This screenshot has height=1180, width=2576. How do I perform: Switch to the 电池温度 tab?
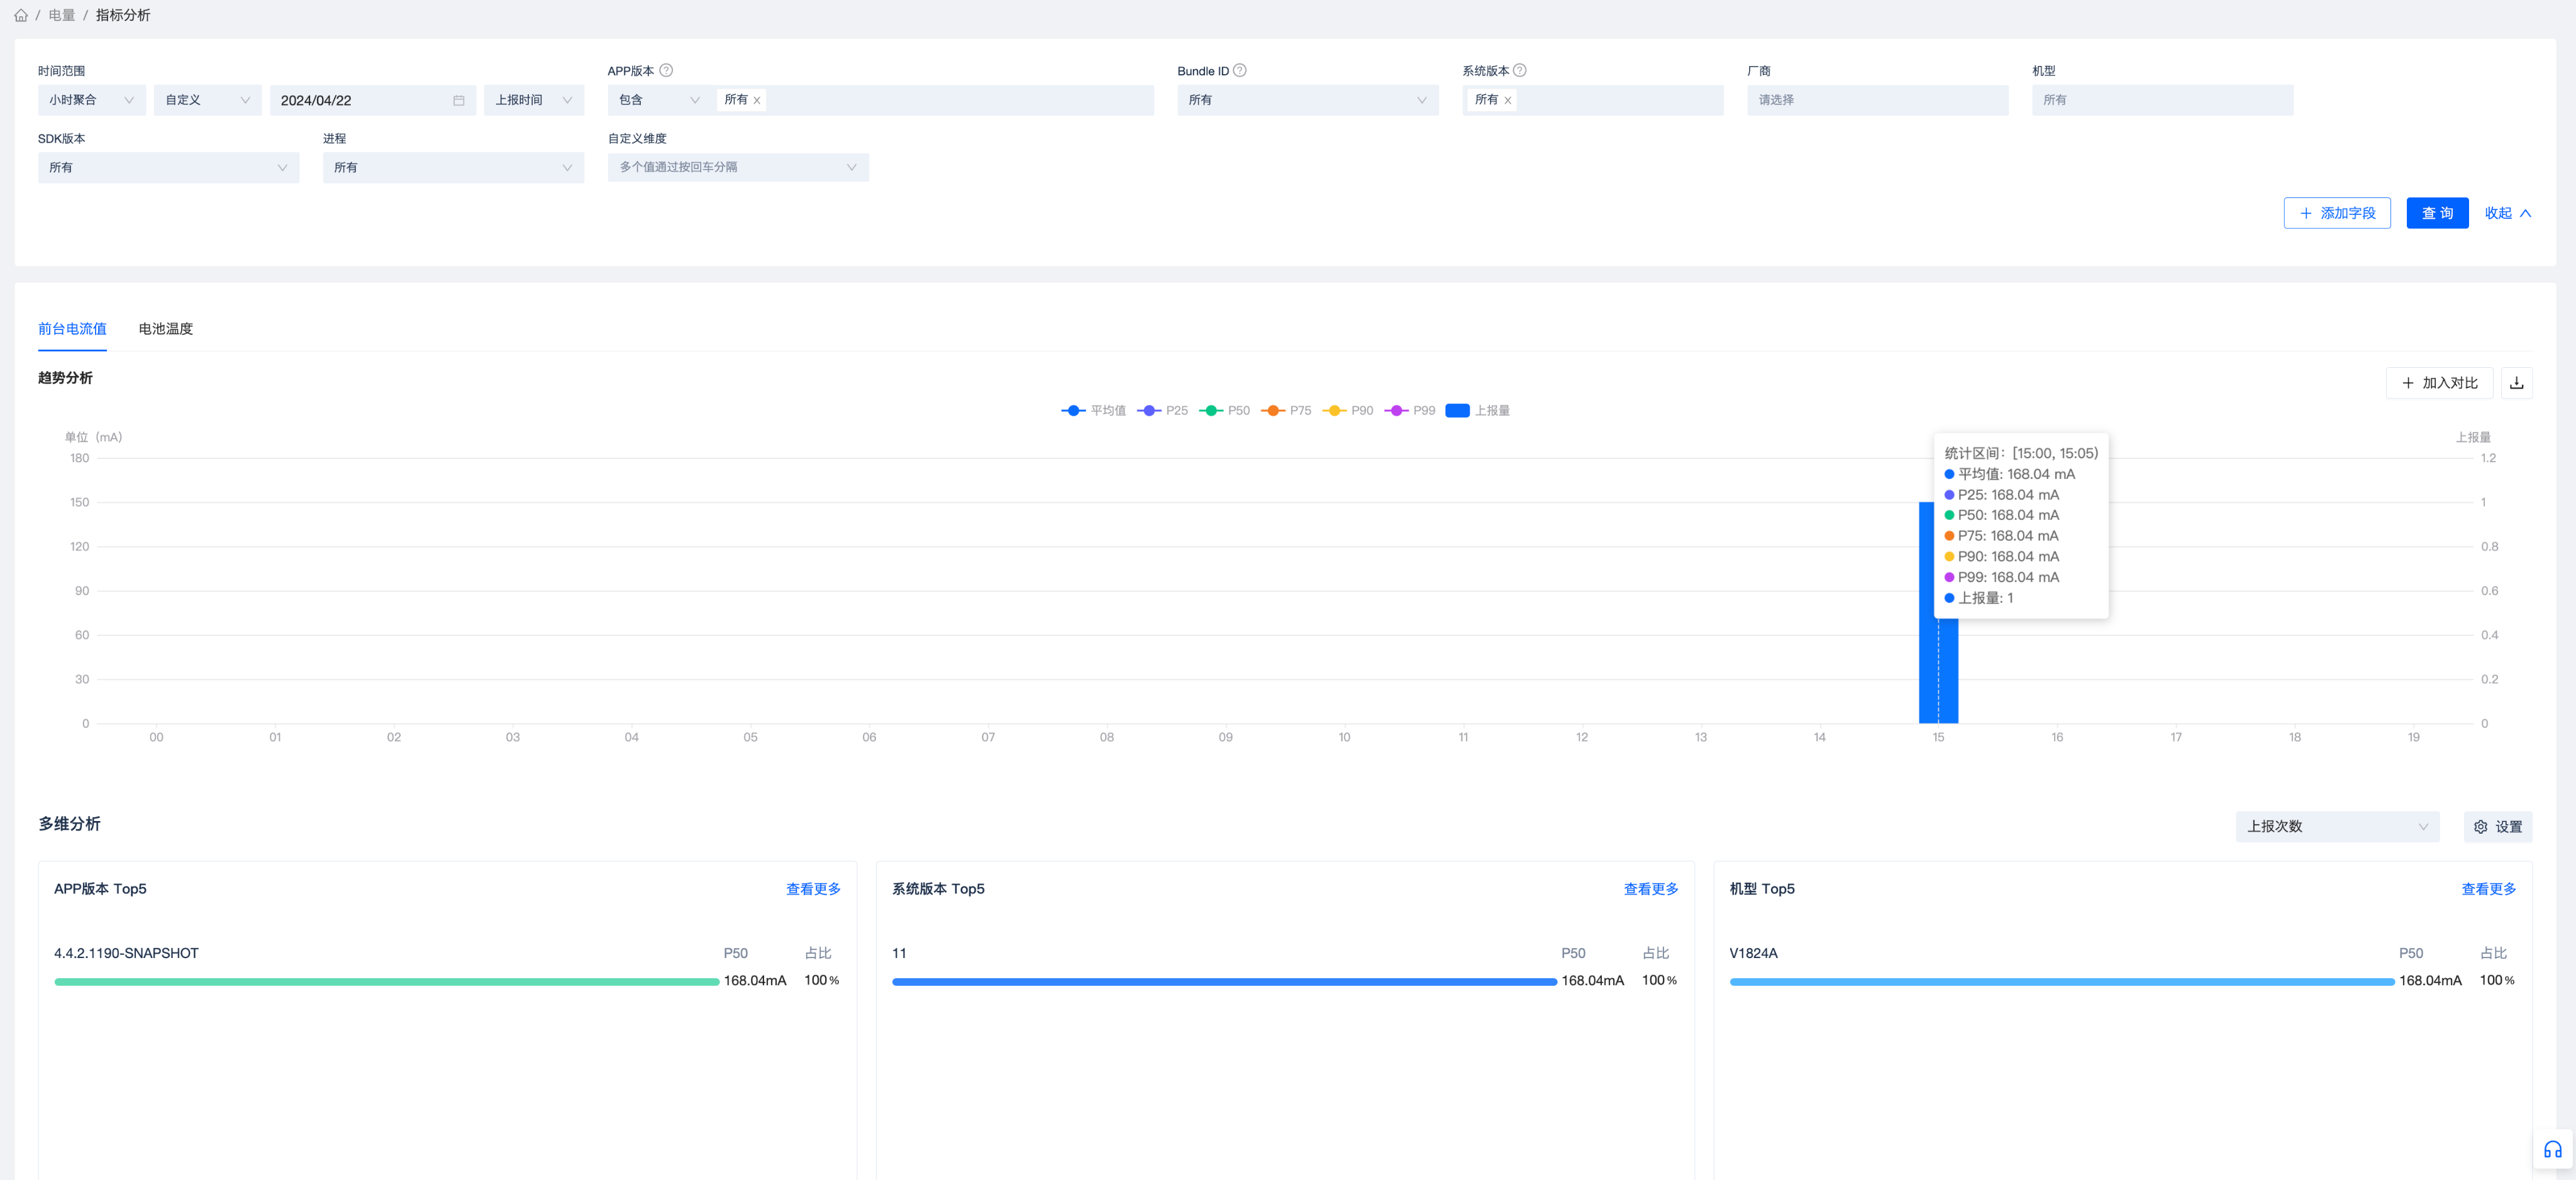[166, 328]
